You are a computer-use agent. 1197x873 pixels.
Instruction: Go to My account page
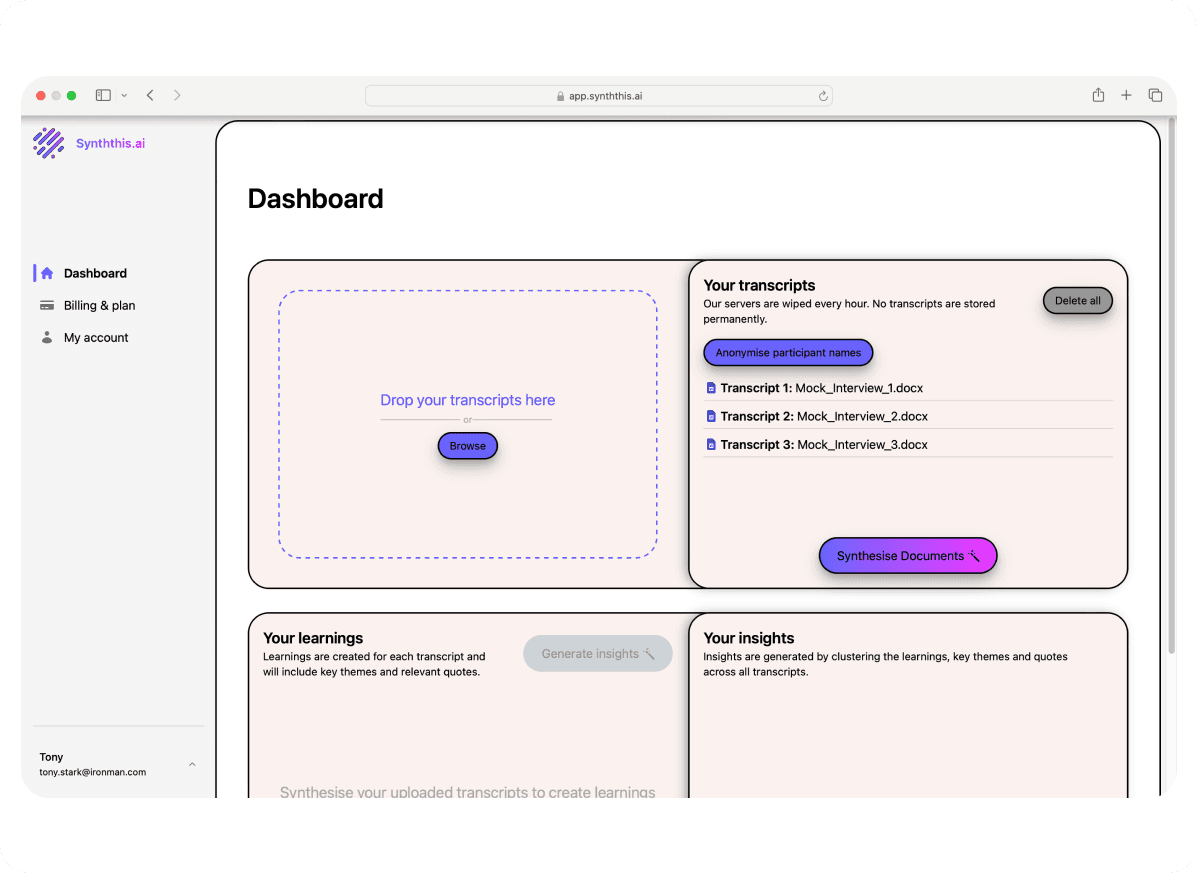click(96, 338)
